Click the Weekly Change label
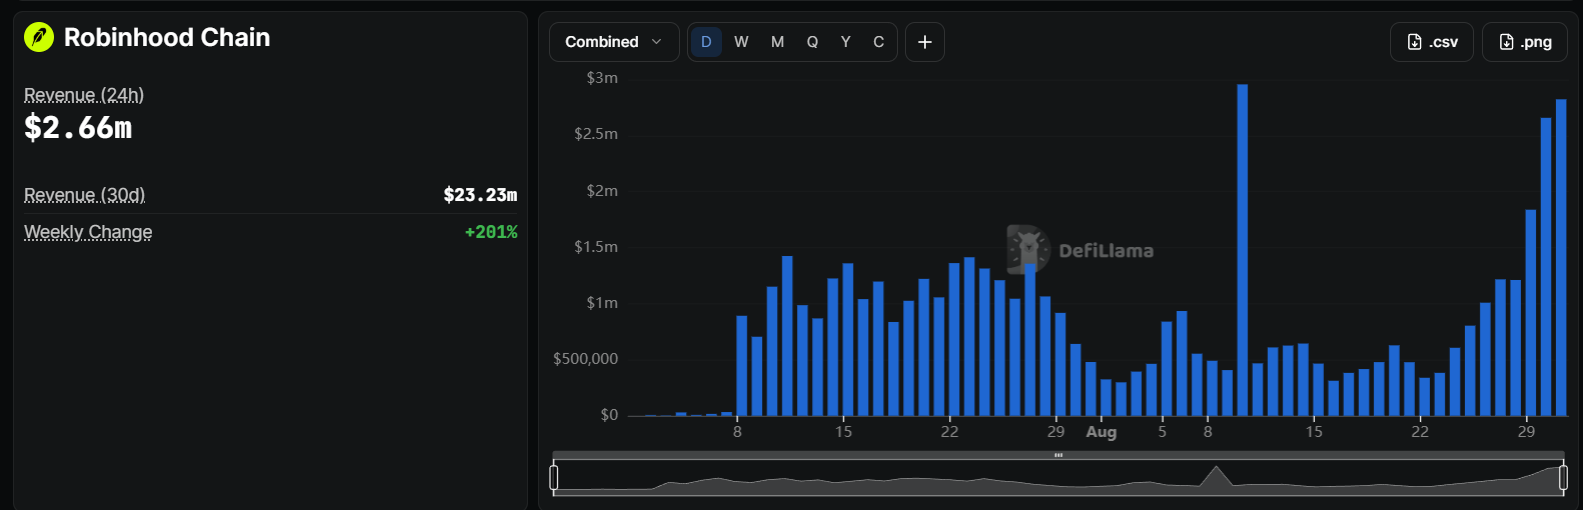Viewport: 1583px width, 510px height. (88, 232)
